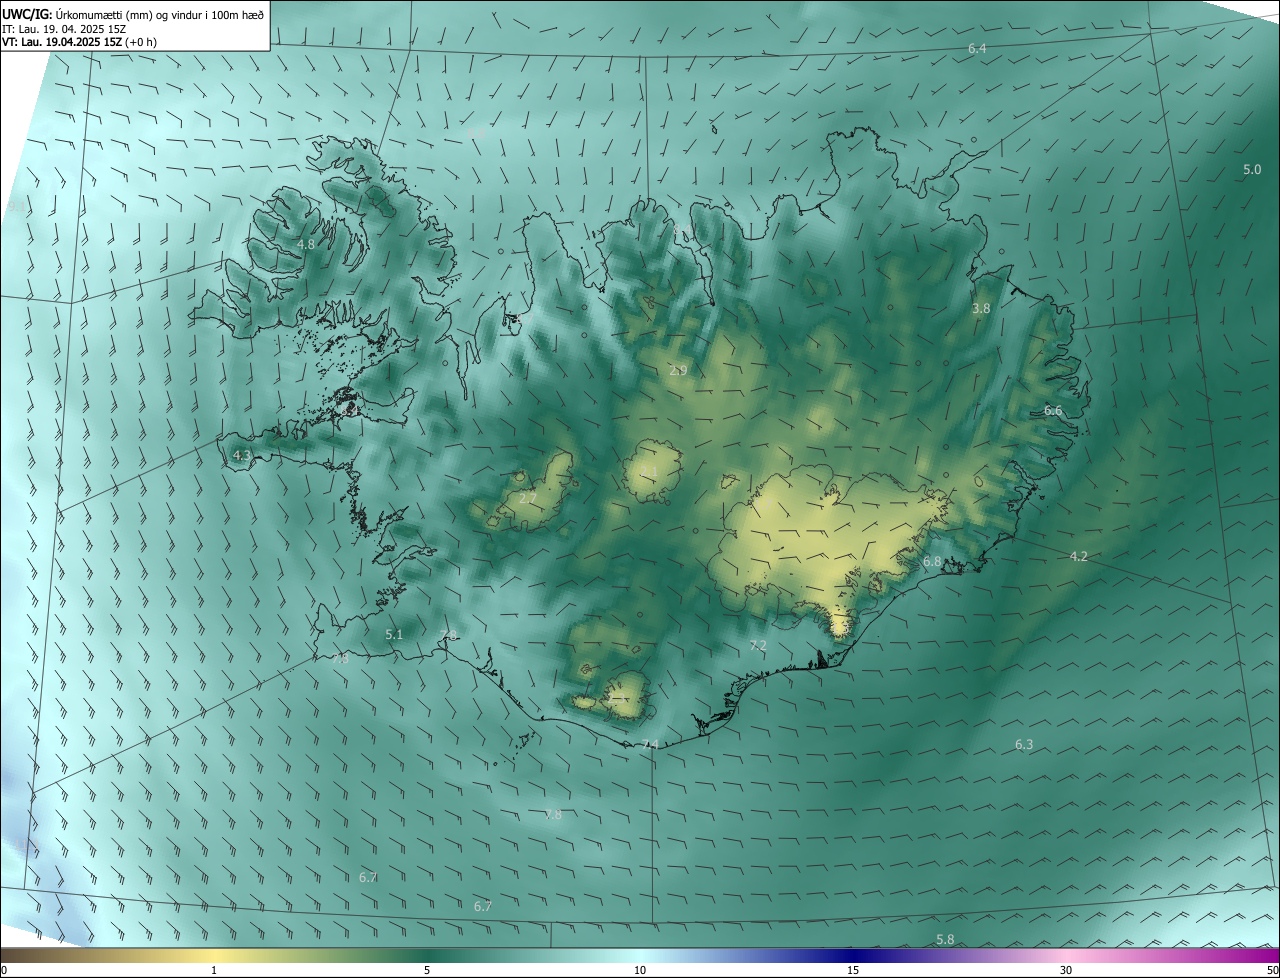Click the 3.8 value label
This screenshot has height=978, width=1280.
pyautogui.click(x=981, y=309)
